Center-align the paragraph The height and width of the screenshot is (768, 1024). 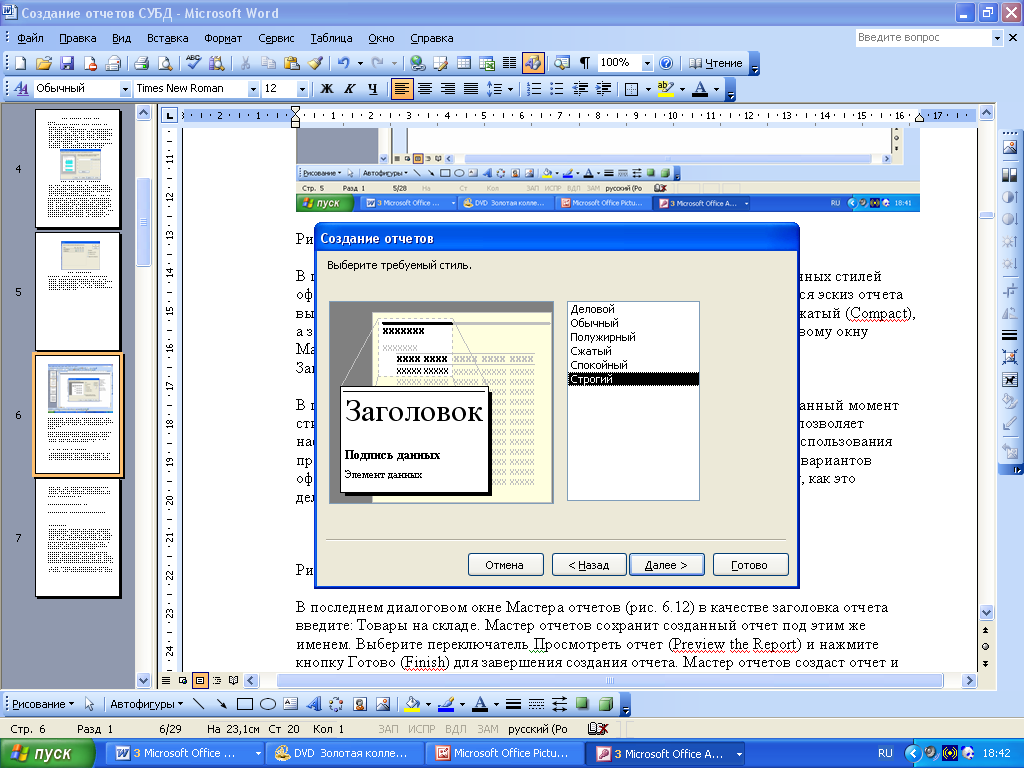tap(425, 89)
